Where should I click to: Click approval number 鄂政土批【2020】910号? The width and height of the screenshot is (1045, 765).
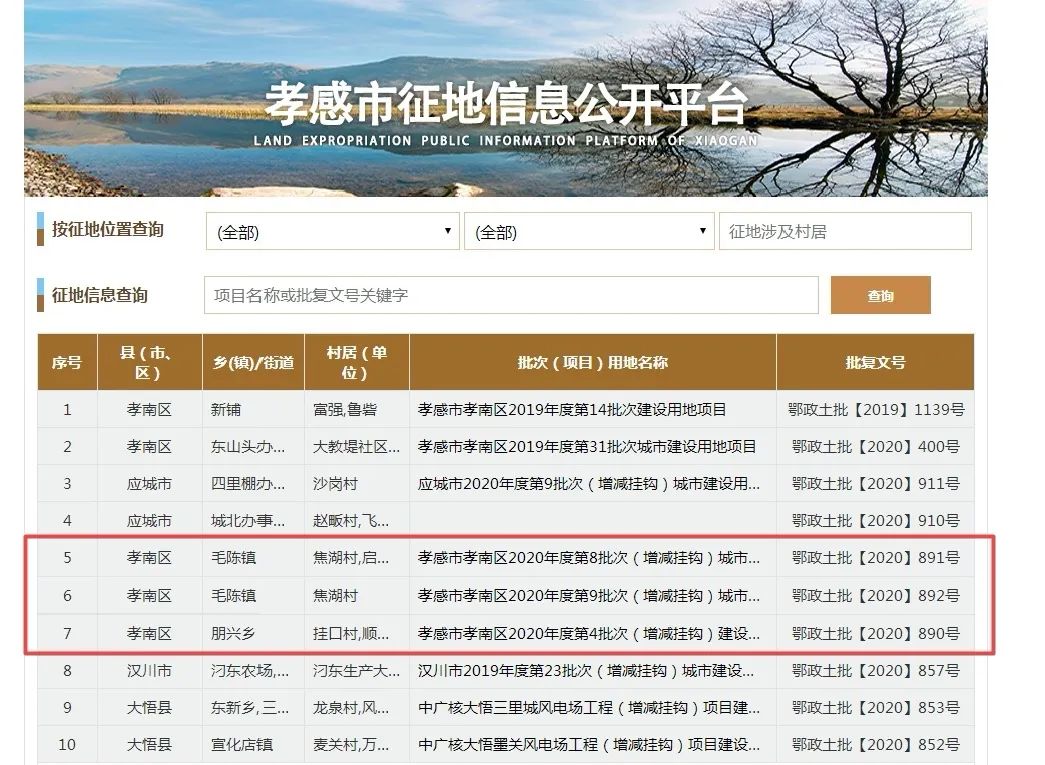[x=875, y=521]
